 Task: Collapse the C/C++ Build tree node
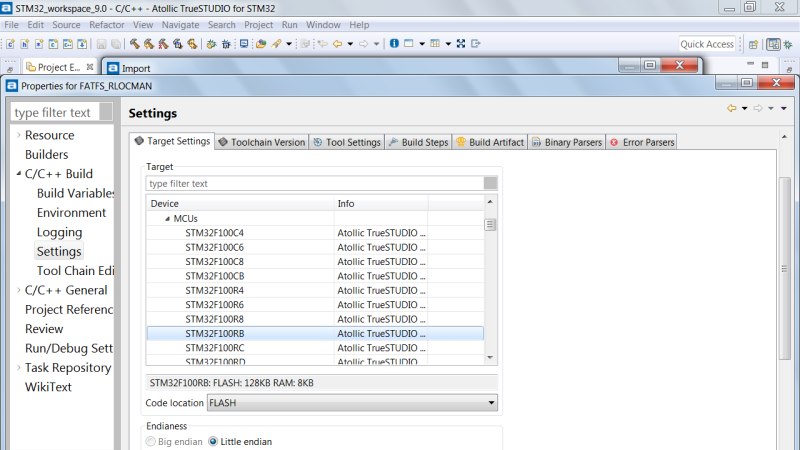(19, 173)
